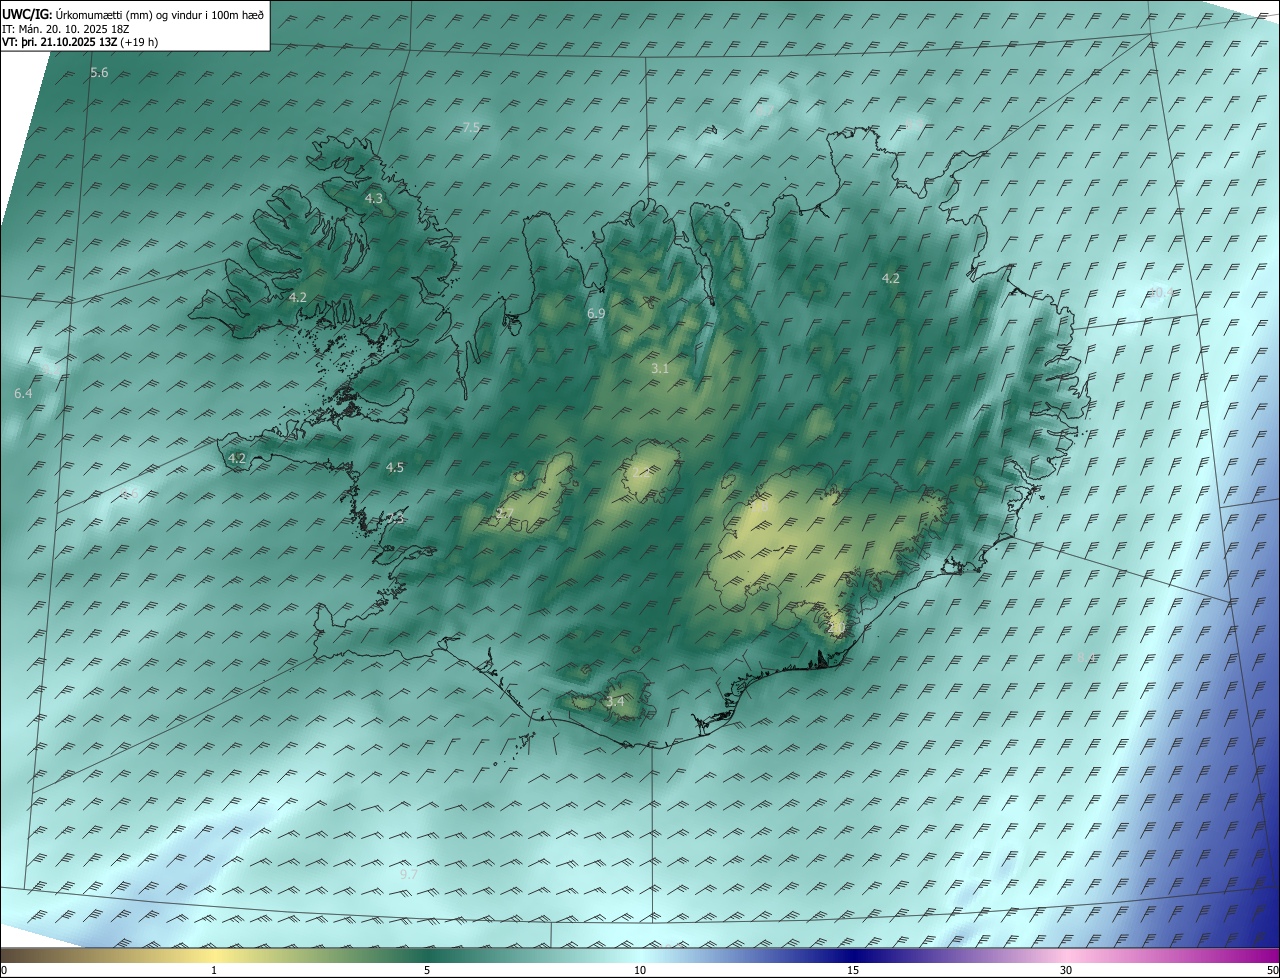The image size is (1280, 978).
Task: Click the "10" tick on the colorbar
Action: [640, 970]
